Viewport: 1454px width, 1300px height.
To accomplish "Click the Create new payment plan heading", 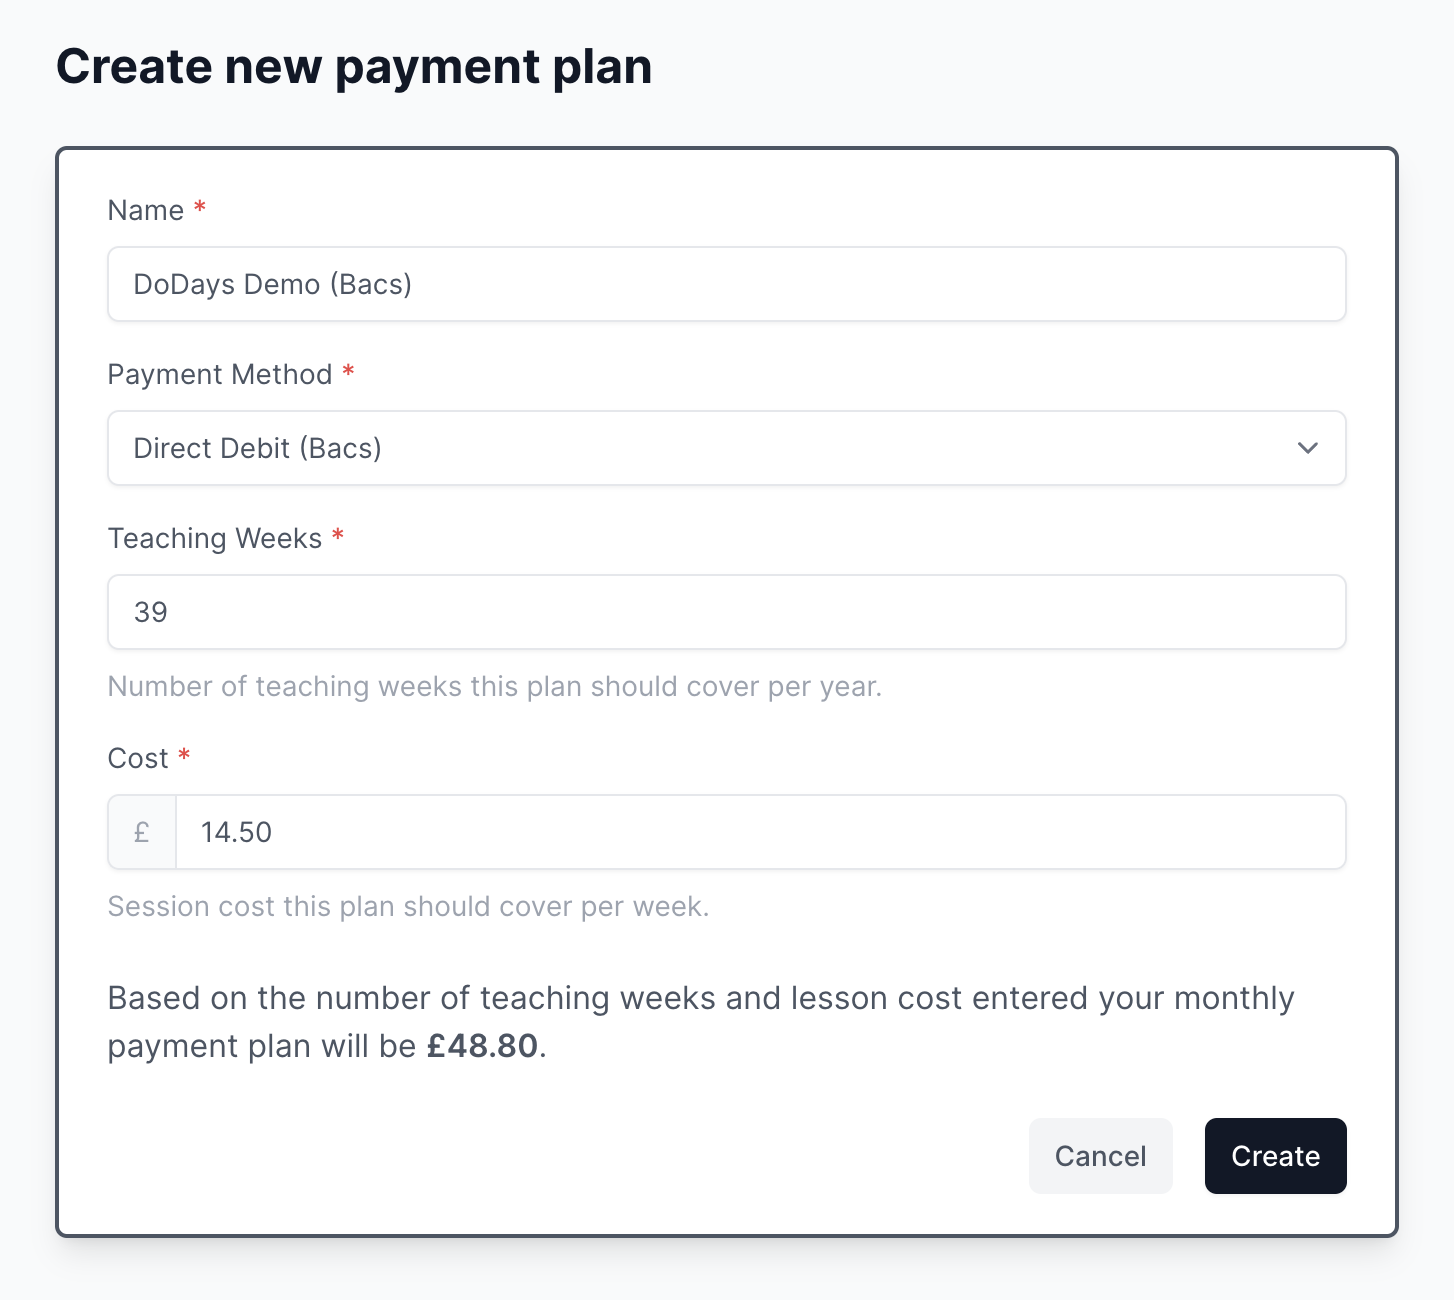I will coord(355,66).
